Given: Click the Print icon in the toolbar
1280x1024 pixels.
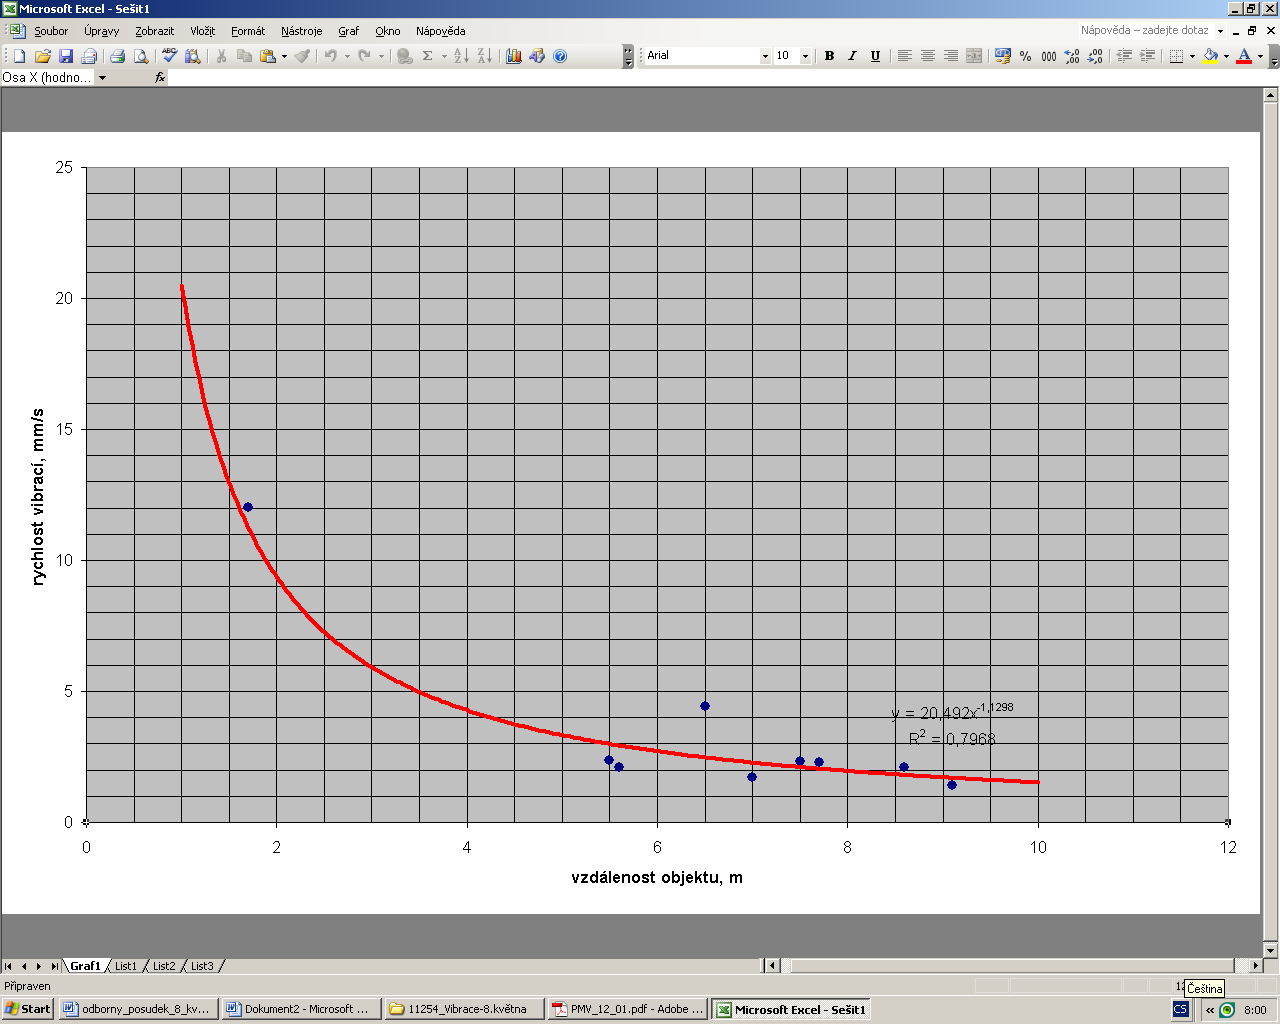Looking at the screenshot, I should pos(117,56).
